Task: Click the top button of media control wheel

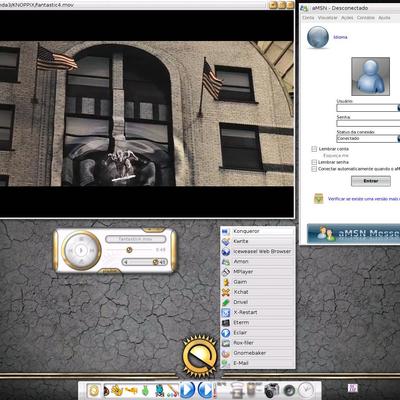Action: 81,239
